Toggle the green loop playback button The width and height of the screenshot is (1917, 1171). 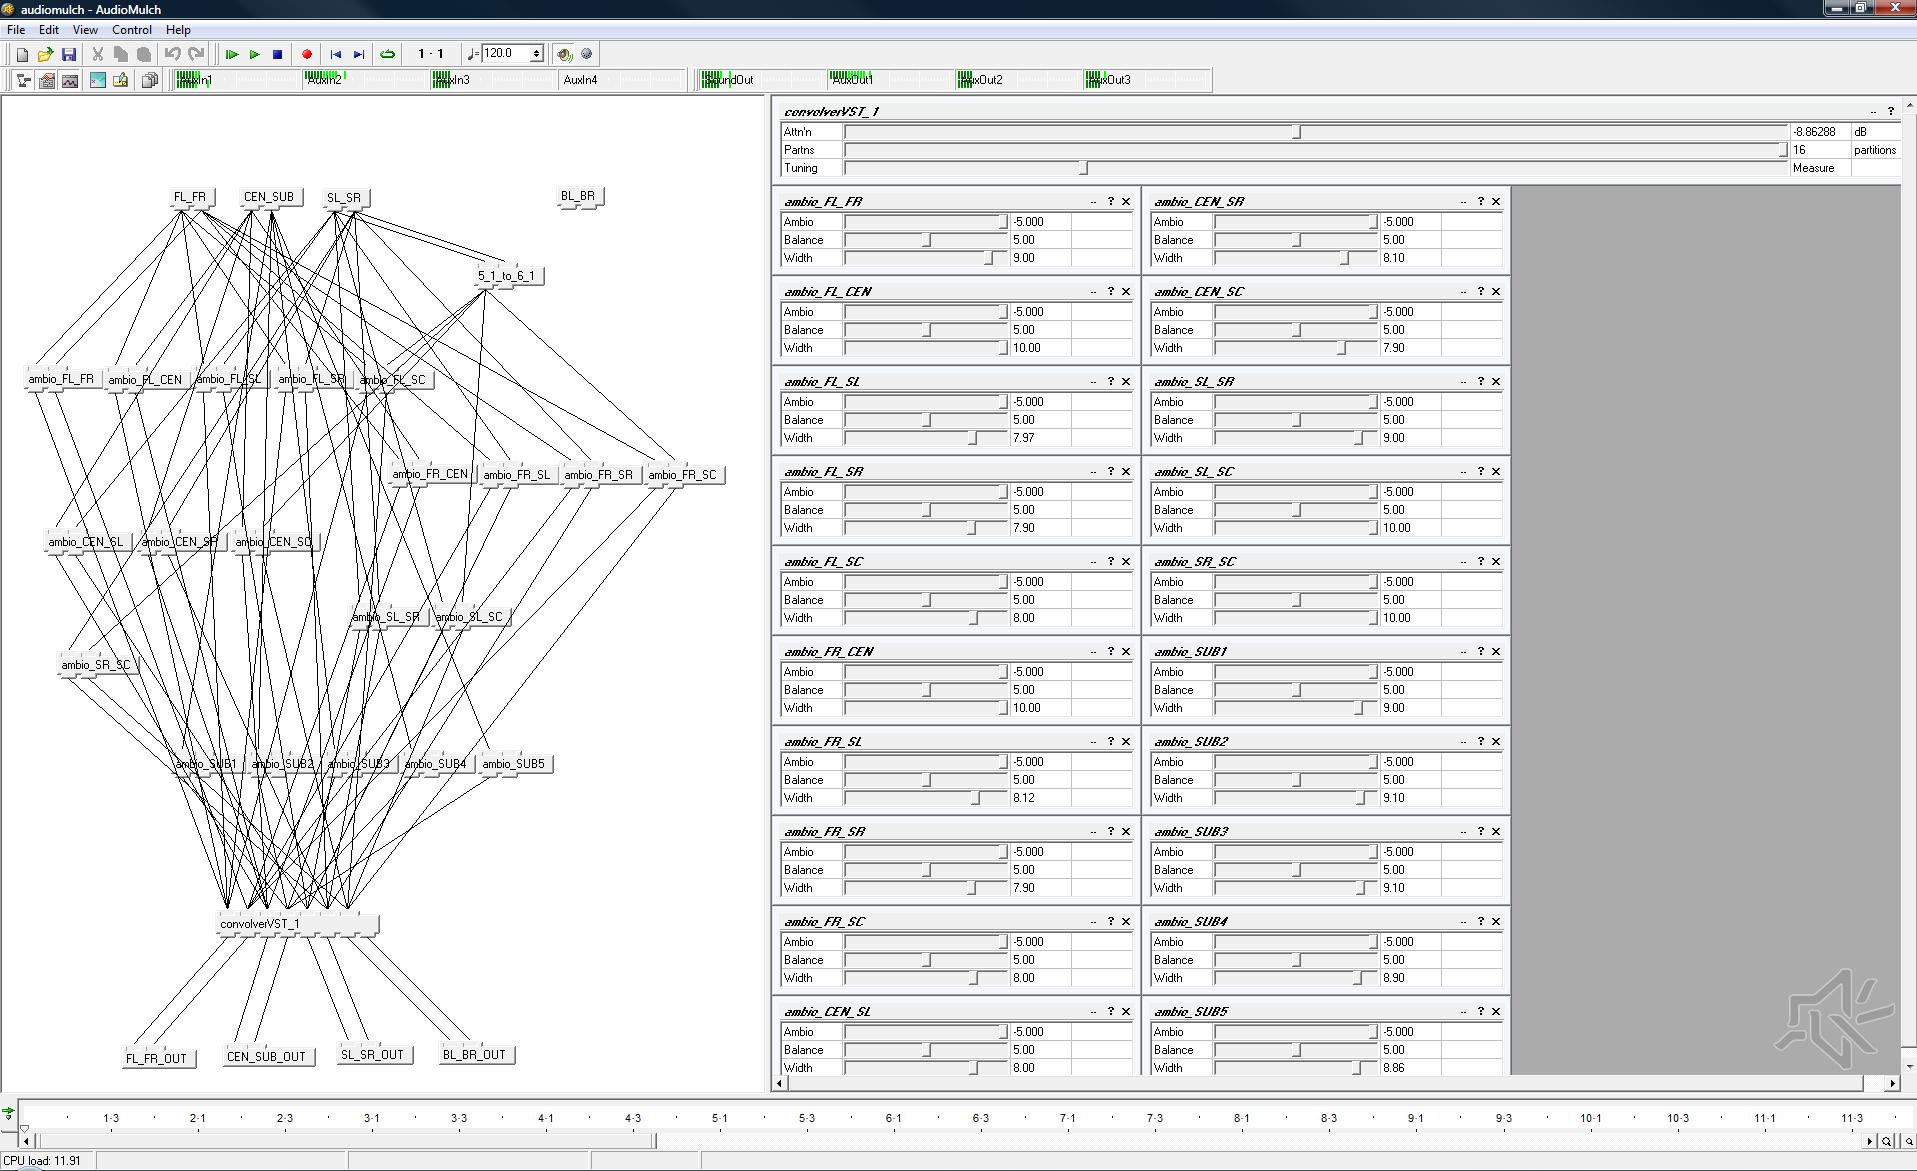[x=388, y=55]
